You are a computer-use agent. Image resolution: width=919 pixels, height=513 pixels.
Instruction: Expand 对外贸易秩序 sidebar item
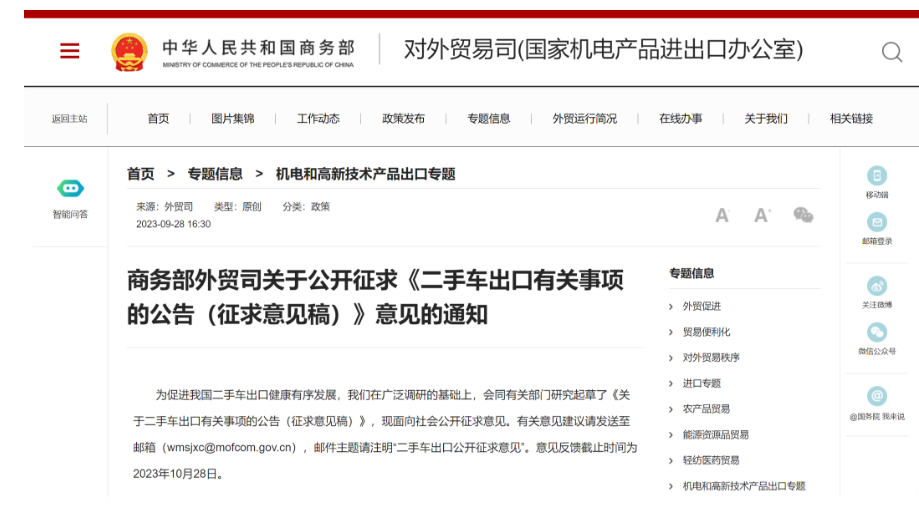[711, 357]
